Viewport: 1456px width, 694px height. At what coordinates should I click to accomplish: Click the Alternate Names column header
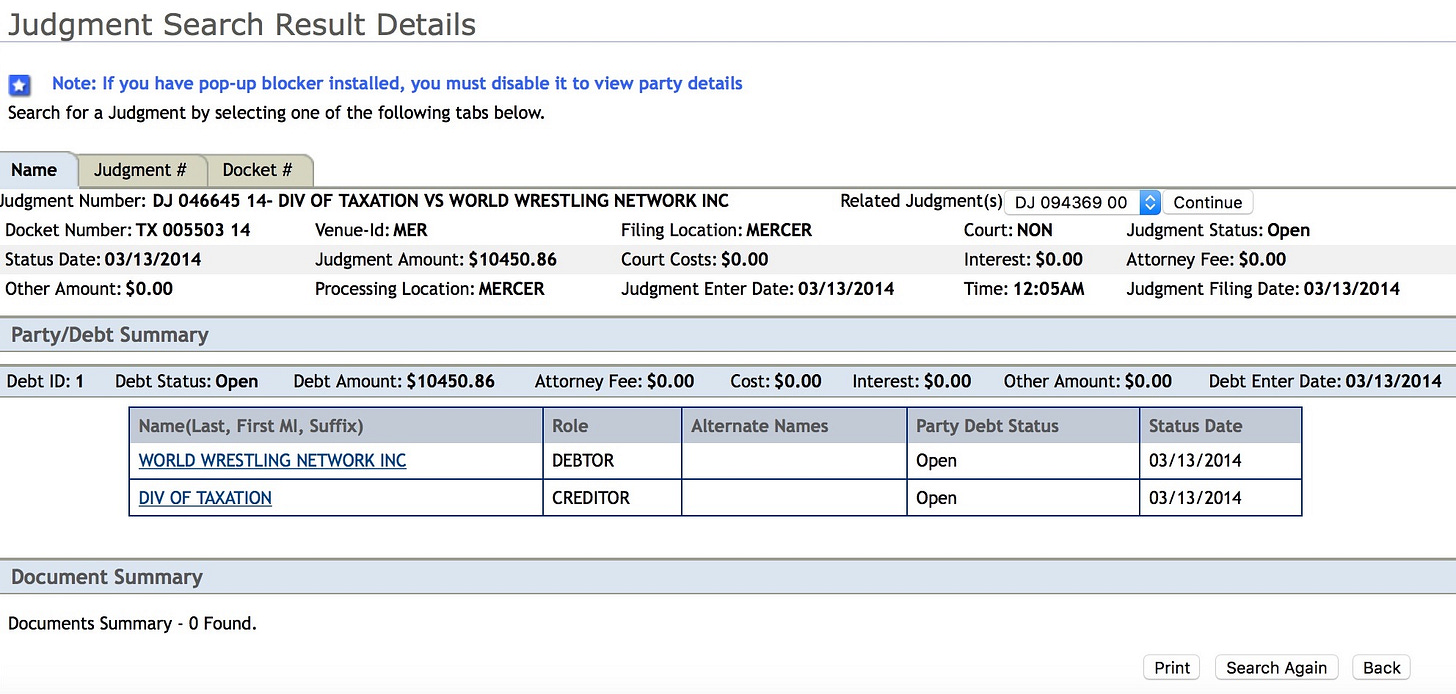click(794, 426)
